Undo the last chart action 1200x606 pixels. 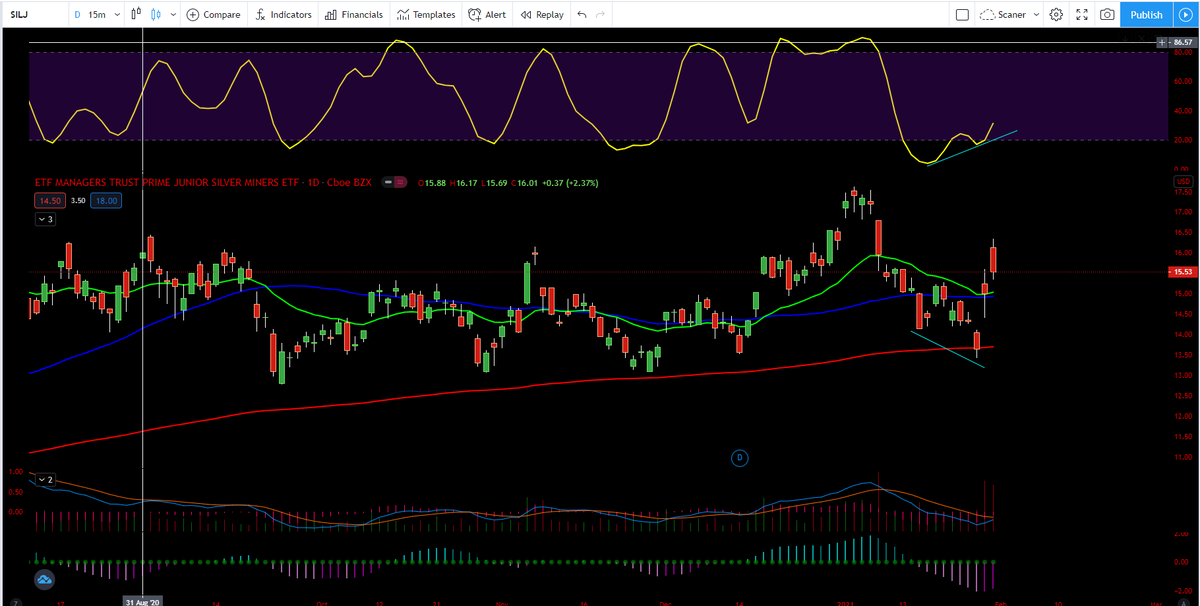(x=582, y=15)
